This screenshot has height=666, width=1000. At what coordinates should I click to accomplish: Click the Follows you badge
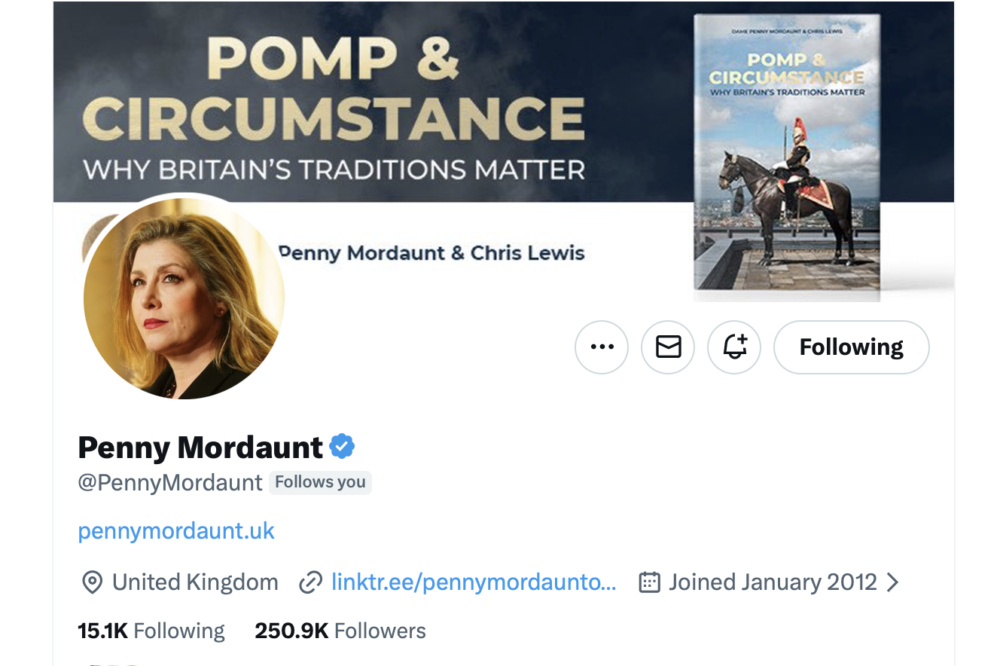320,482
